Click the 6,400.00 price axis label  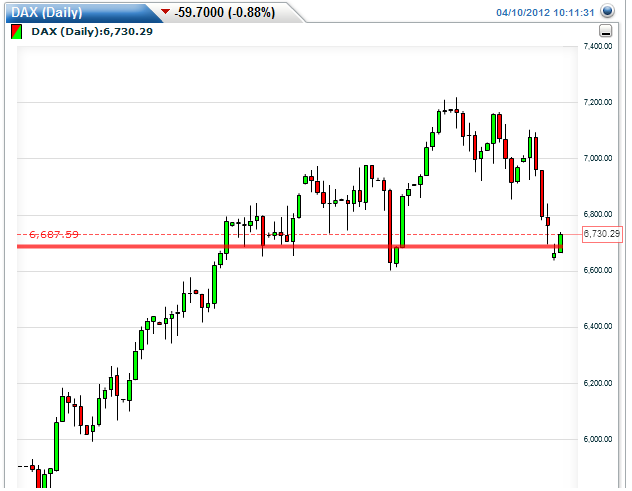[598, 327]
